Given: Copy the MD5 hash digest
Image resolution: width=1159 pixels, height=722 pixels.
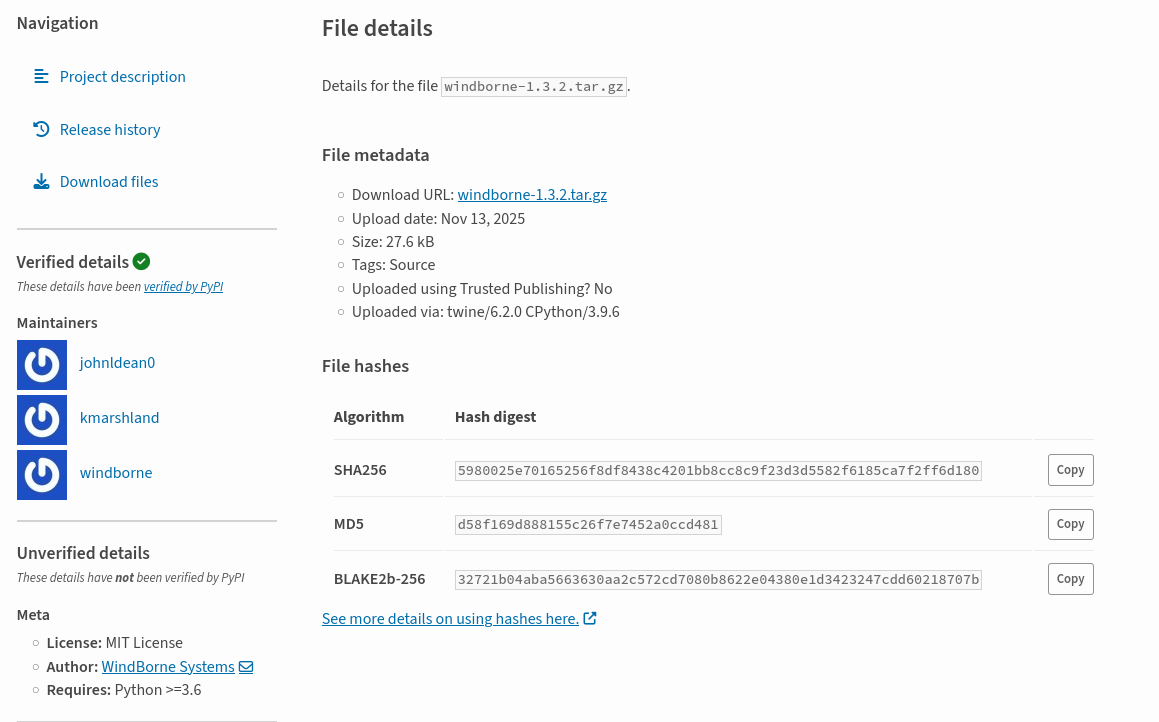Looking at the screenshot, I should (1070, 524).
